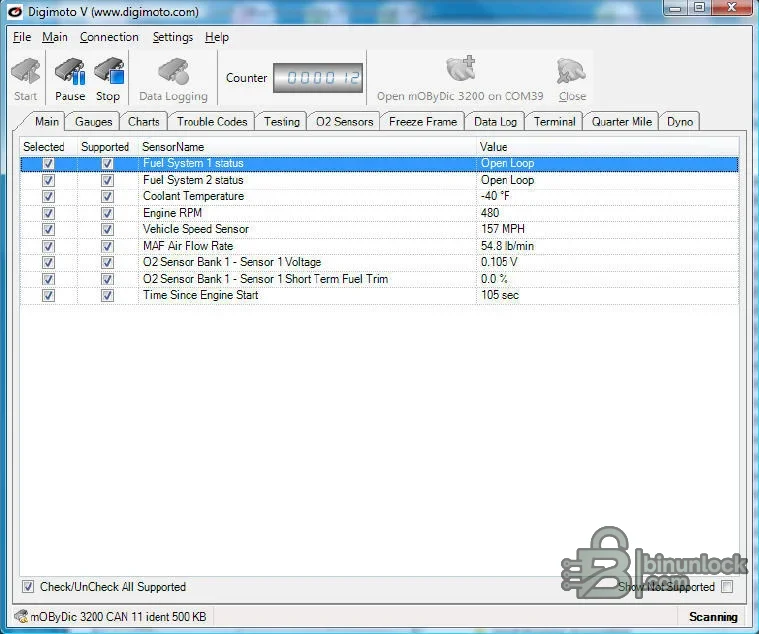Open the Testing tab
This screenshot has height=634, width=759.
pos(282,121)
